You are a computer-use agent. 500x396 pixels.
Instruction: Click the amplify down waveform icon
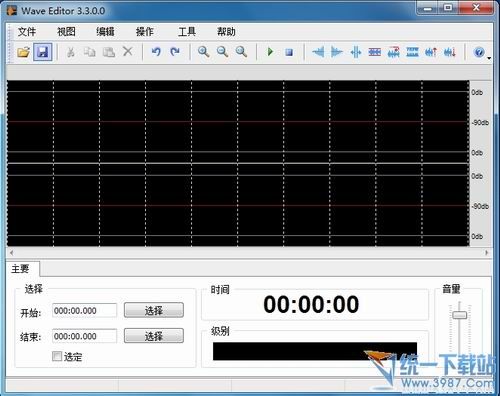click(450, 52)
